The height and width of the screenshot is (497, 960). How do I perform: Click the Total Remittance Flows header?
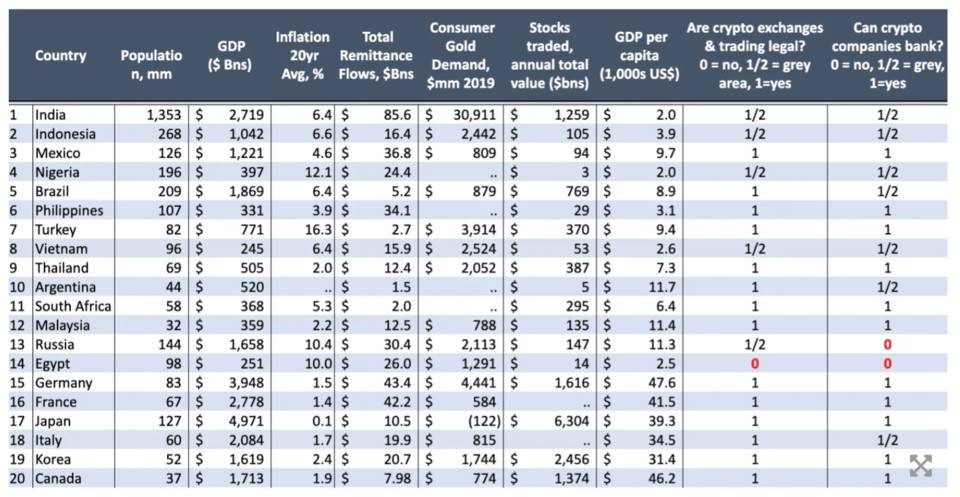tap(377, 56)
